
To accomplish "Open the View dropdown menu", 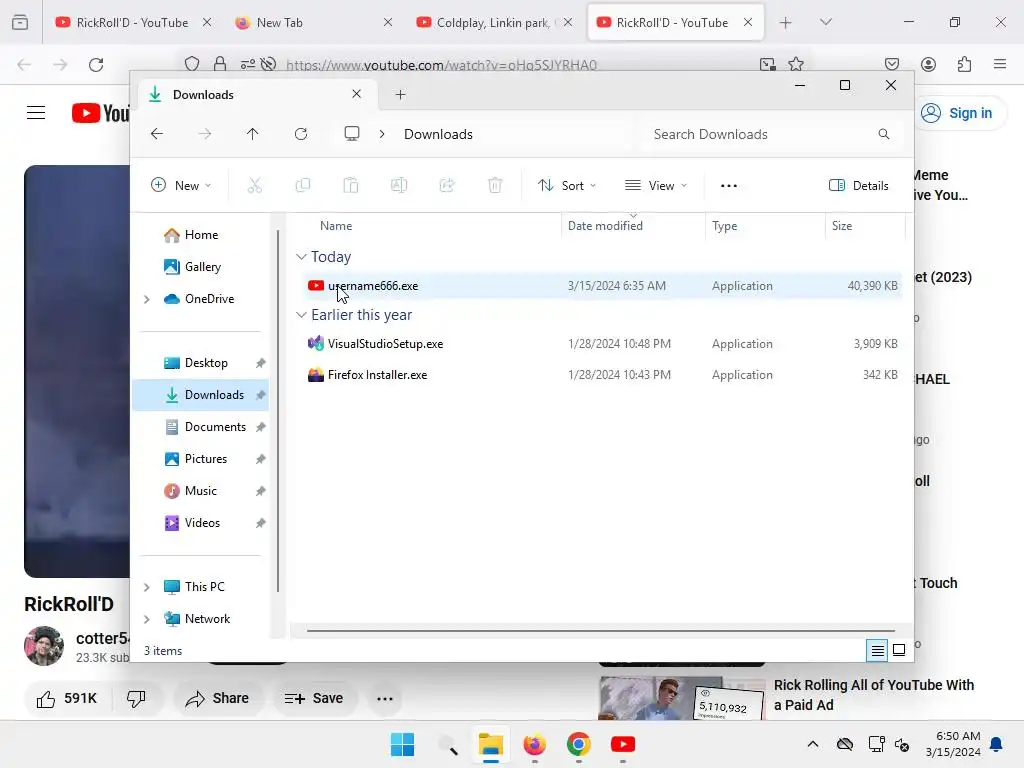I will (656, 185).
